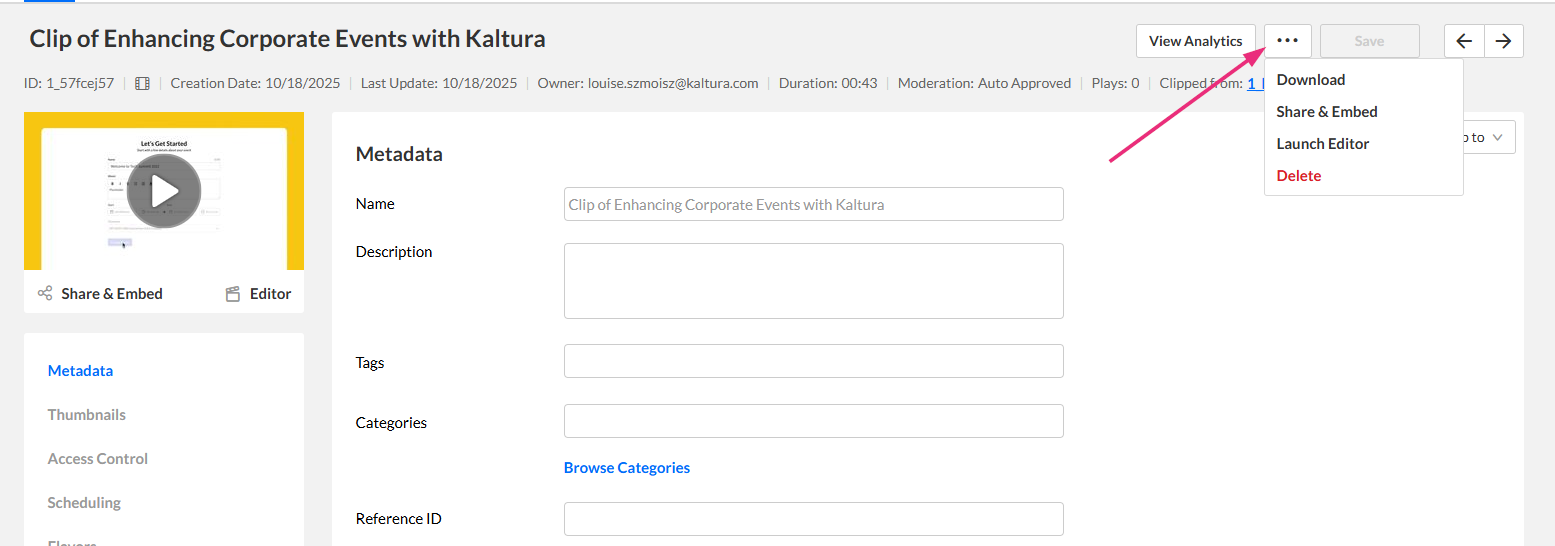Open the Thumbnails section
Image resolution: width=1555 pixels, height=546 pixels.
86,415
